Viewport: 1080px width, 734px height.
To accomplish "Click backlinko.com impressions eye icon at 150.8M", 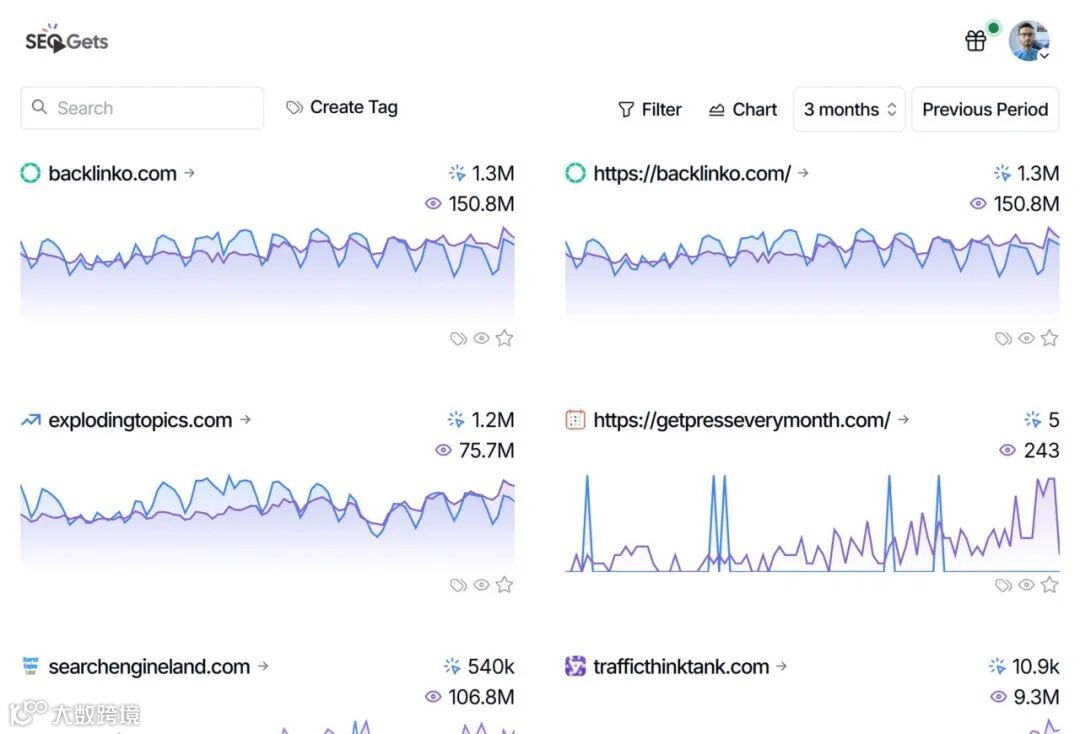I will [433, 203].
